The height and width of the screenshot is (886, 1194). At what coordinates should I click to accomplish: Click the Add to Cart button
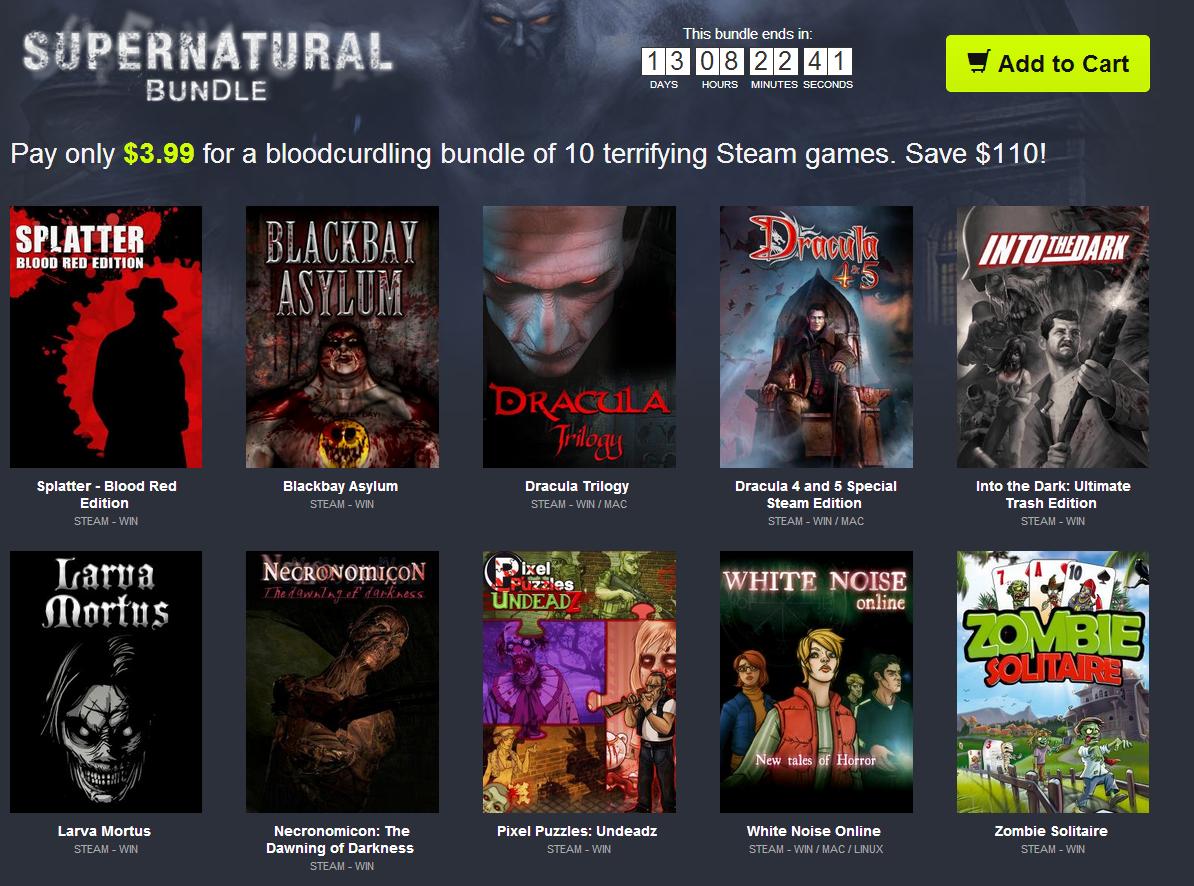1047,63
